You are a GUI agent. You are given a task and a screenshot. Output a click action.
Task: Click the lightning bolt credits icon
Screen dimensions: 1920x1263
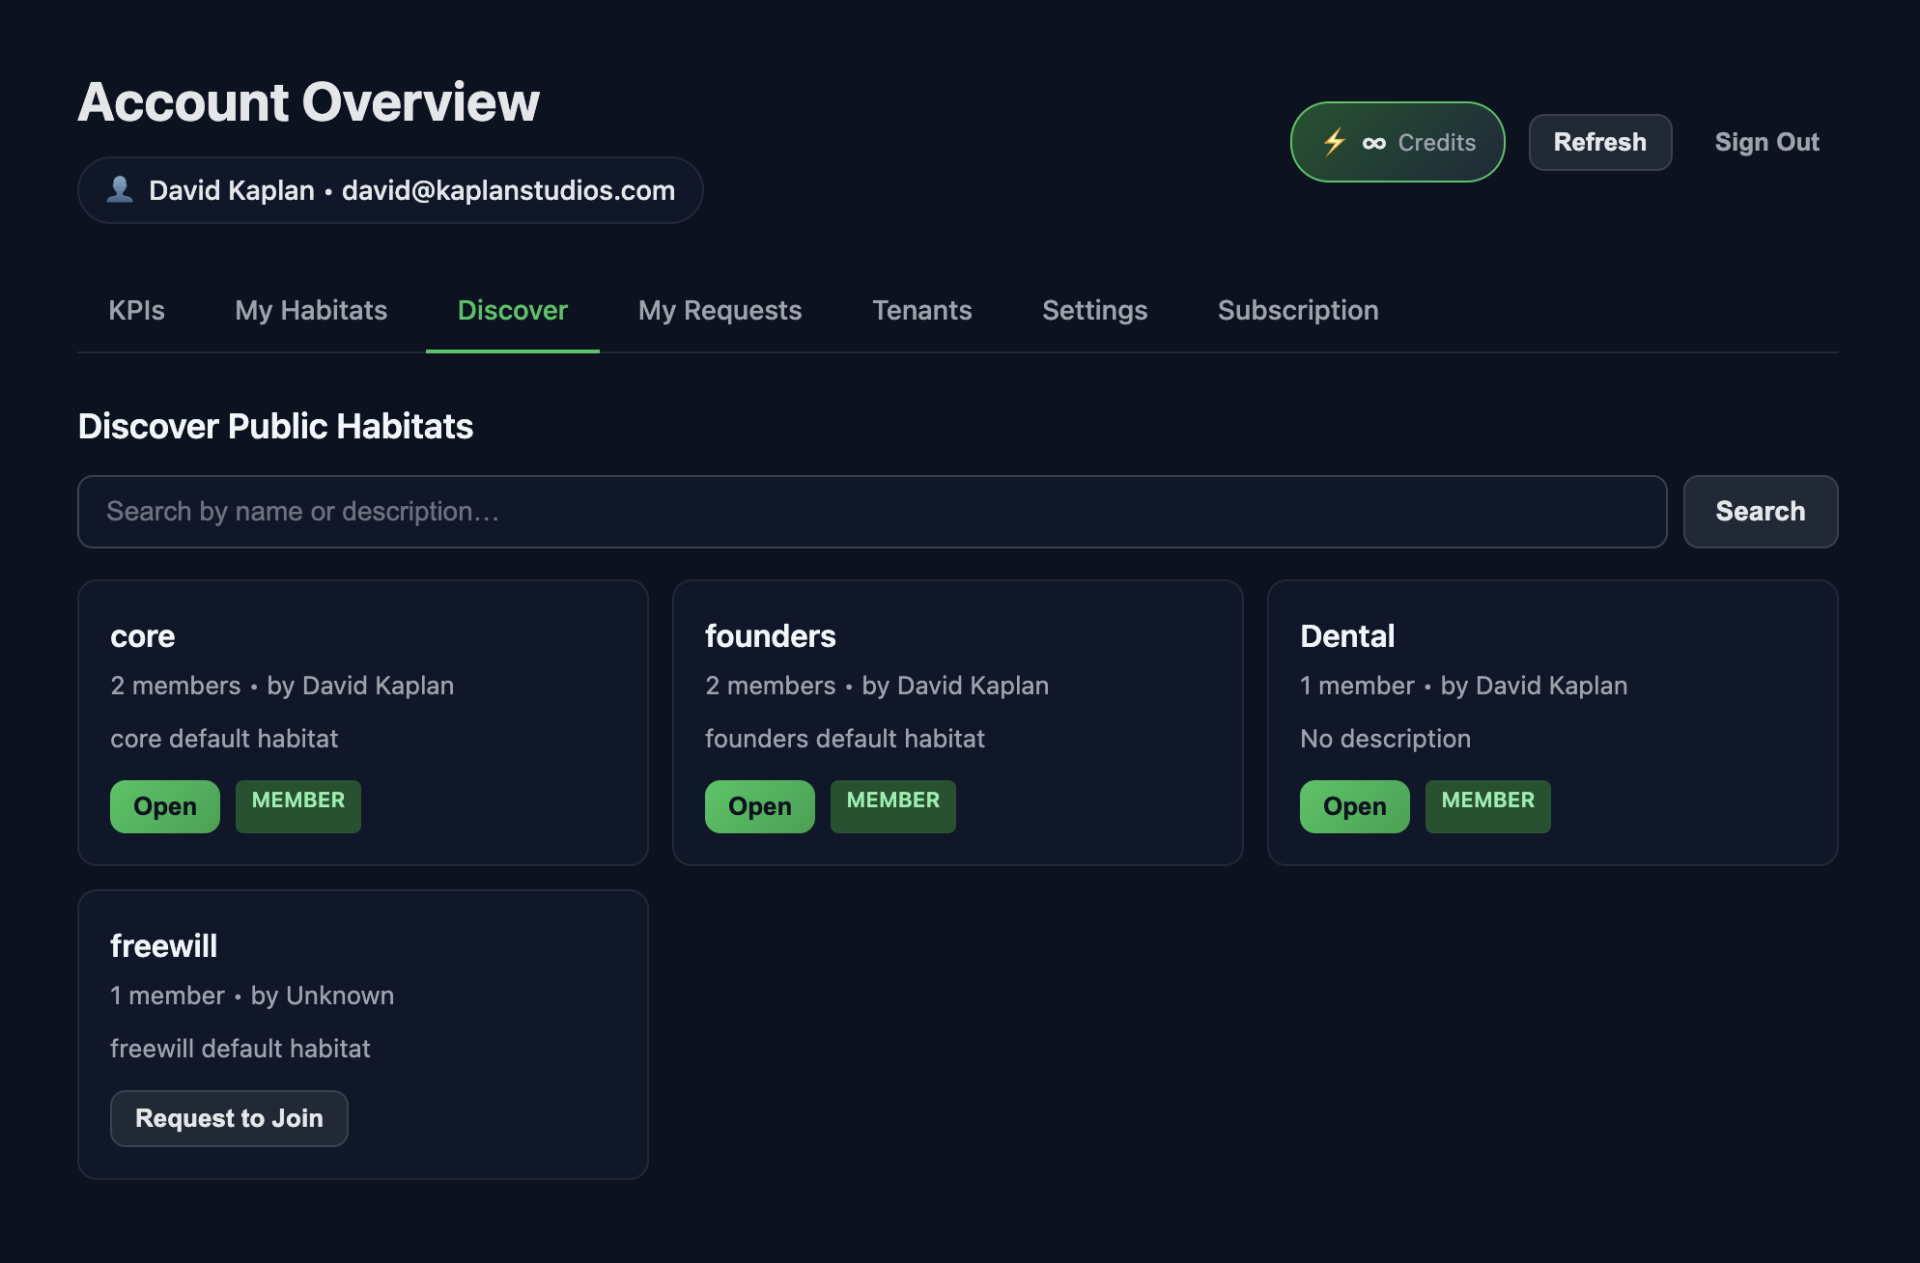click(1334, 142)
